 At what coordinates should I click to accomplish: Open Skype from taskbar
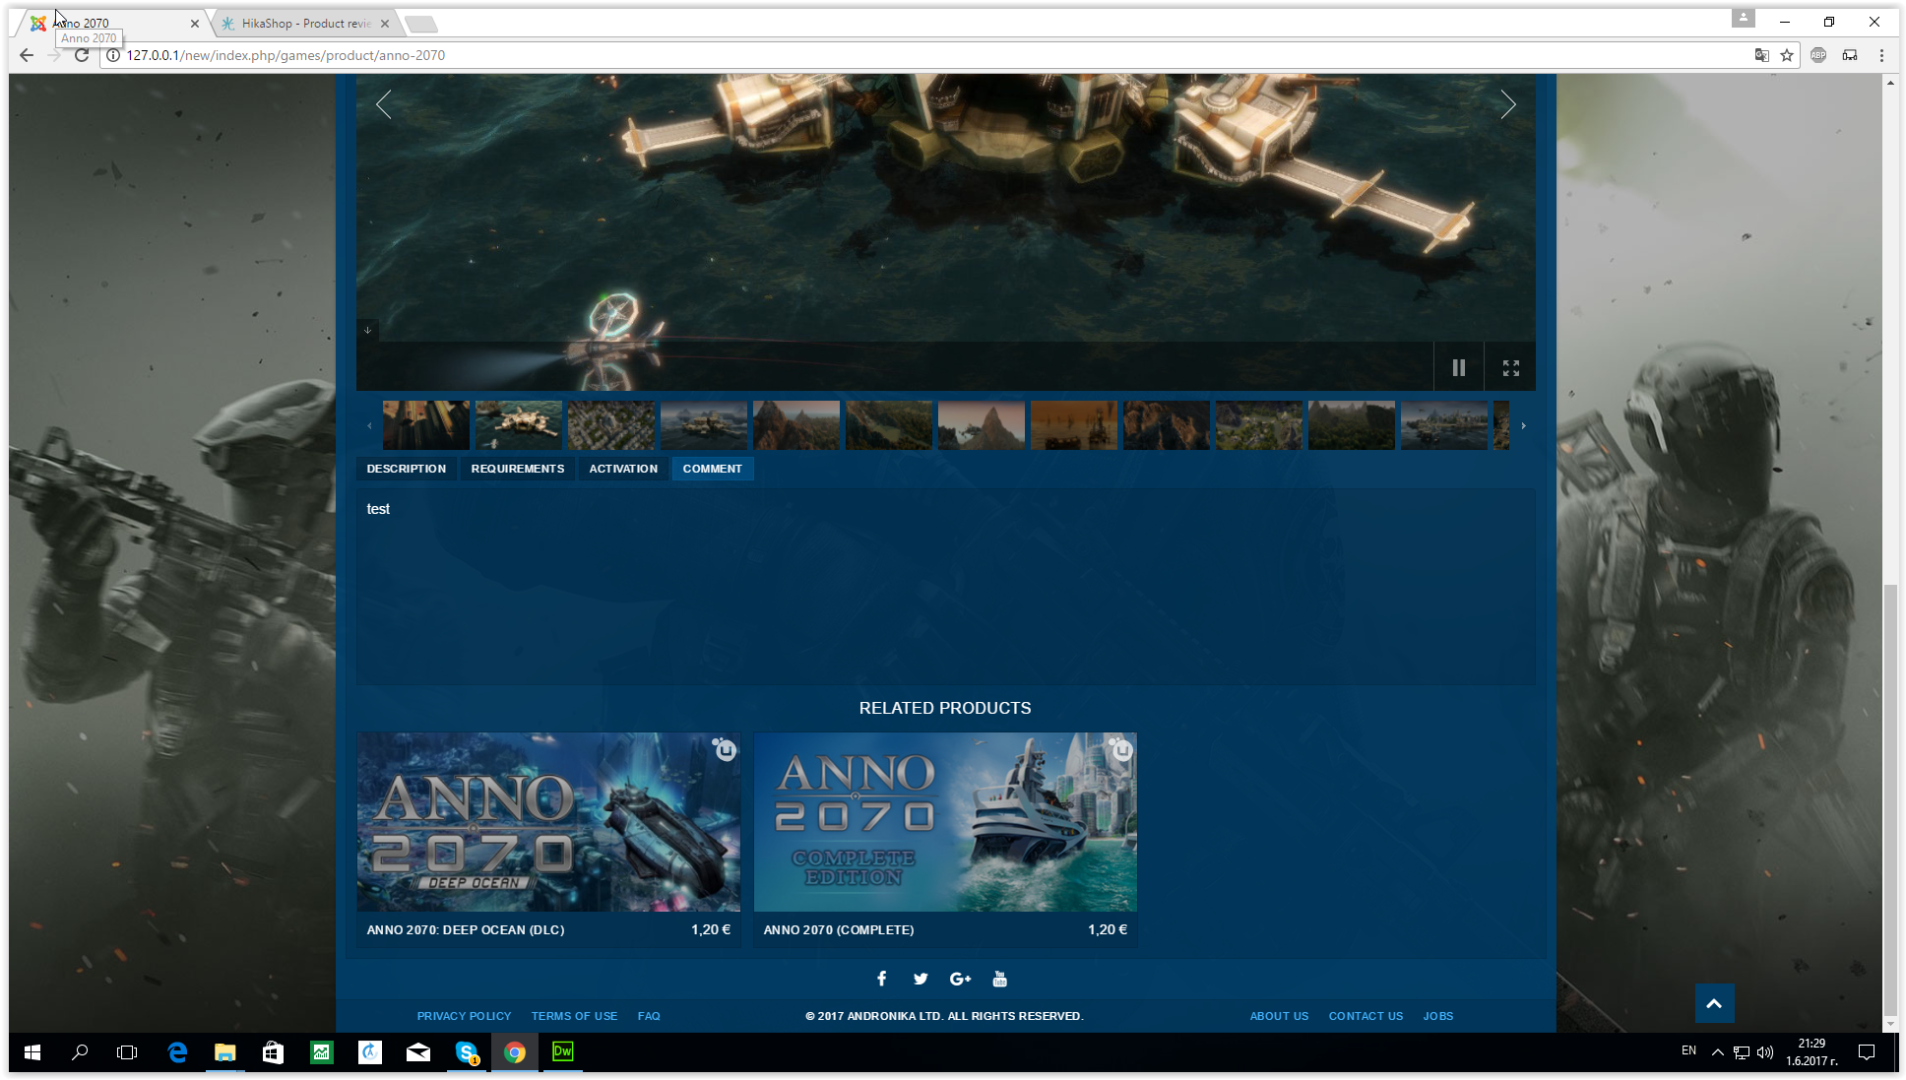click(x=467, y=1052)
